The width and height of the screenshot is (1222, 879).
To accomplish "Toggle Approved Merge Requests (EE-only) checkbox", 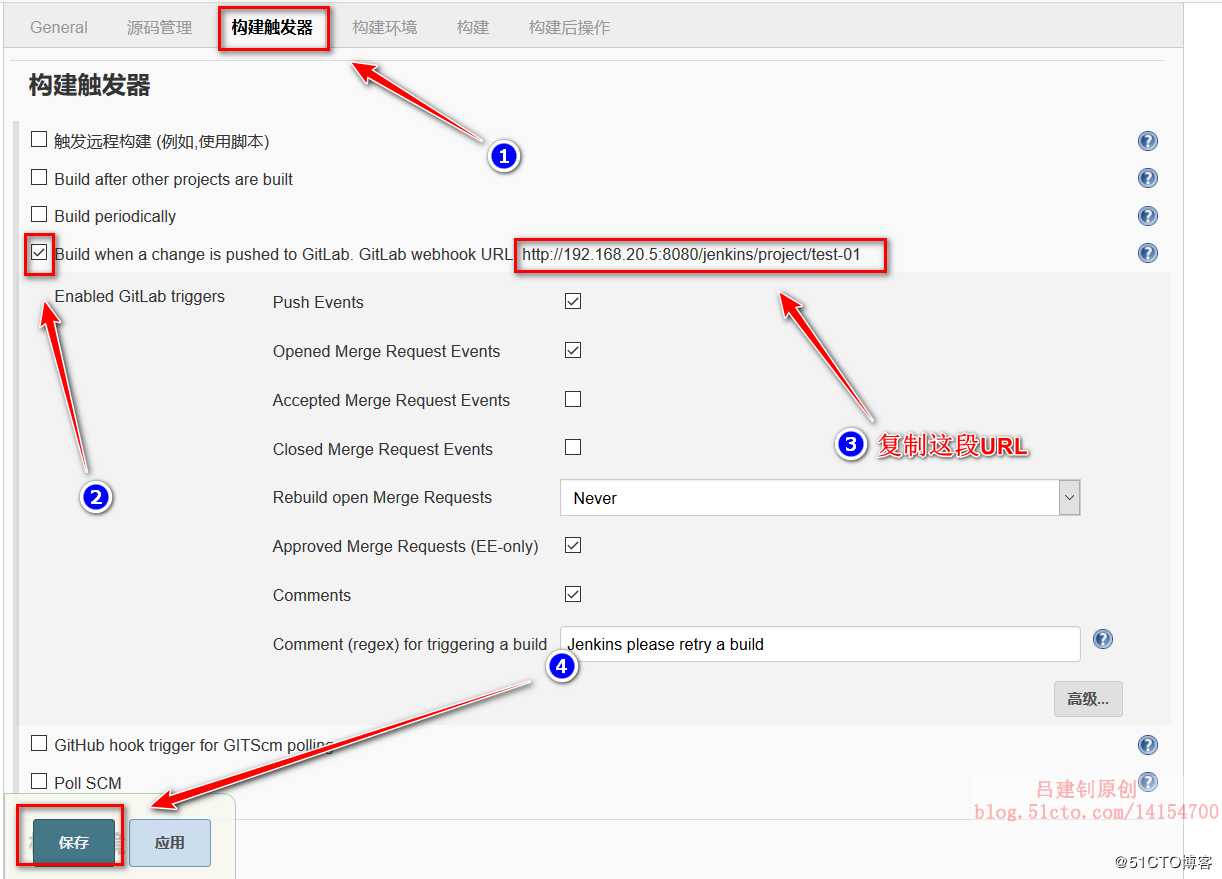I will coord(573,546).
